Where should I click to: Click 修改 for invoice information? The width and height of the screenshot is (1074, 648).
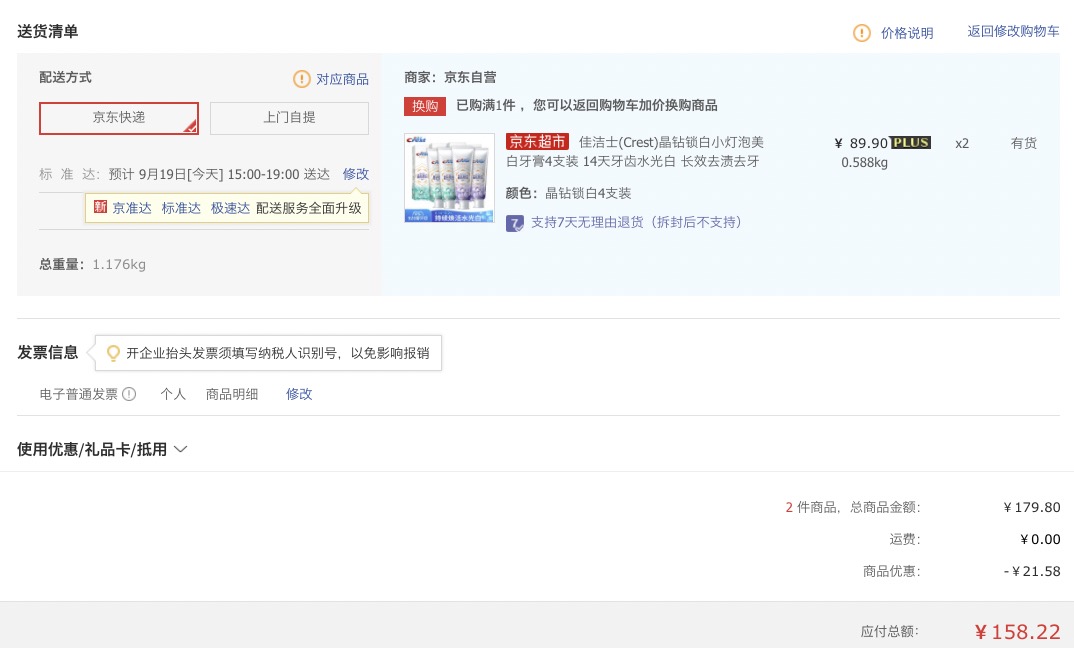(299, 394)
